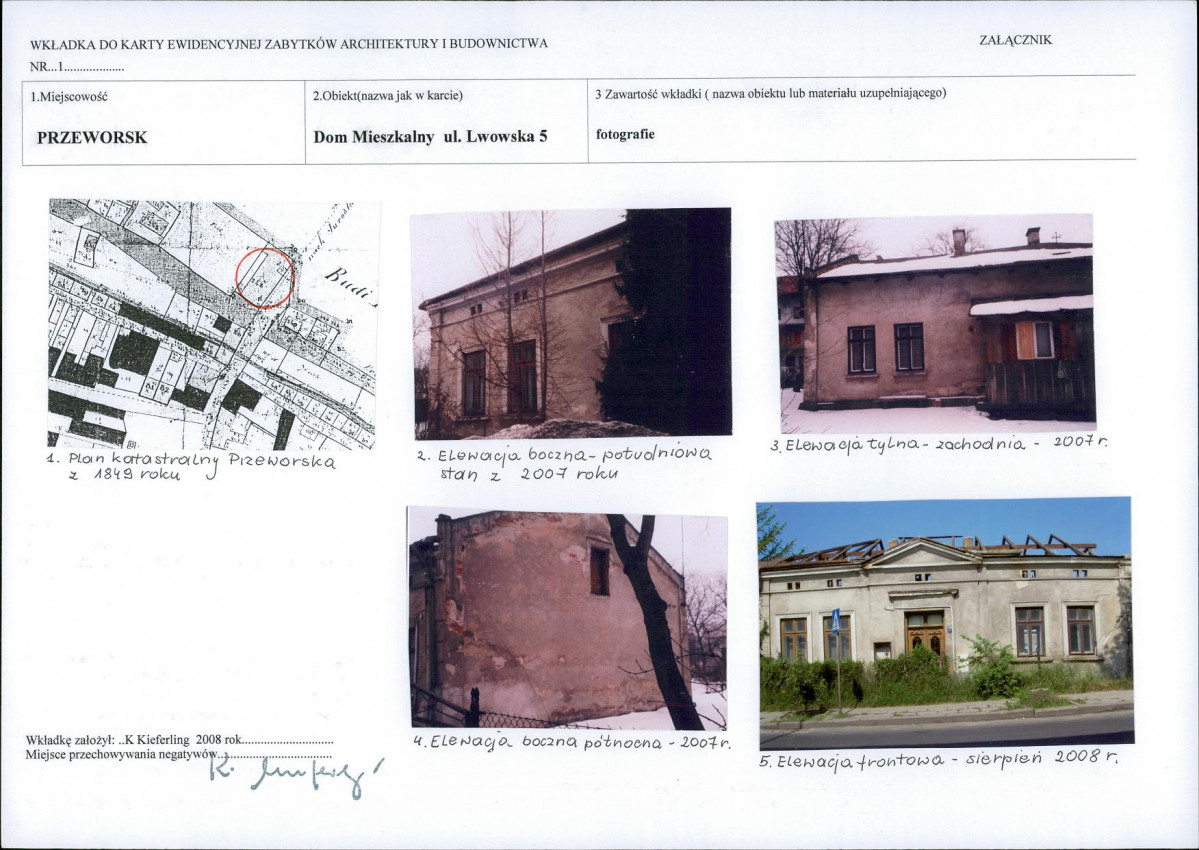Screen dimensions: 1199x850
Task: Click 'Dom Mieszkalny ul. Lwowska 5'
Action: click(431, 137)
